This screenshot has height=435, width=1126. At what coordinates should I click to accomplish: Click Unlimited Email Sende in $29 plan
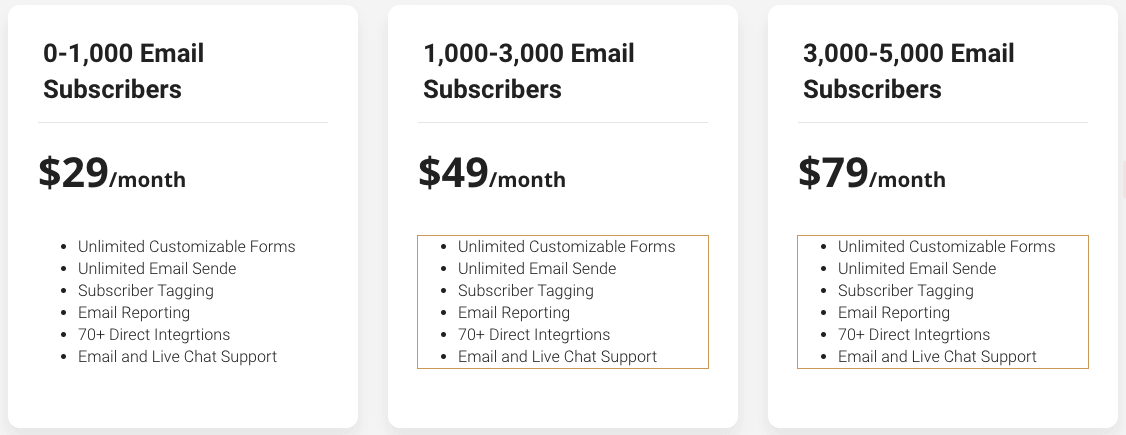point(157,268)
